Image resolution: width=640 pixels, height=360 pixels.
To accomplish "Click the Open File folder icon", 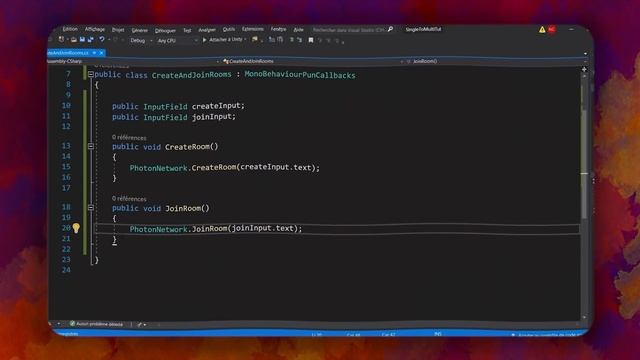I will click(73, 40).
